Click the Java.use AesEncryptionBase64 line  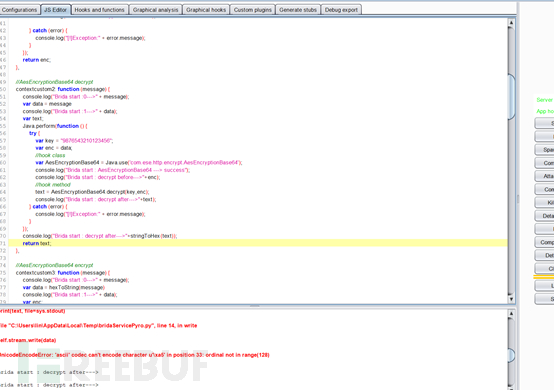pyautogui.click(x=138, y=162)
